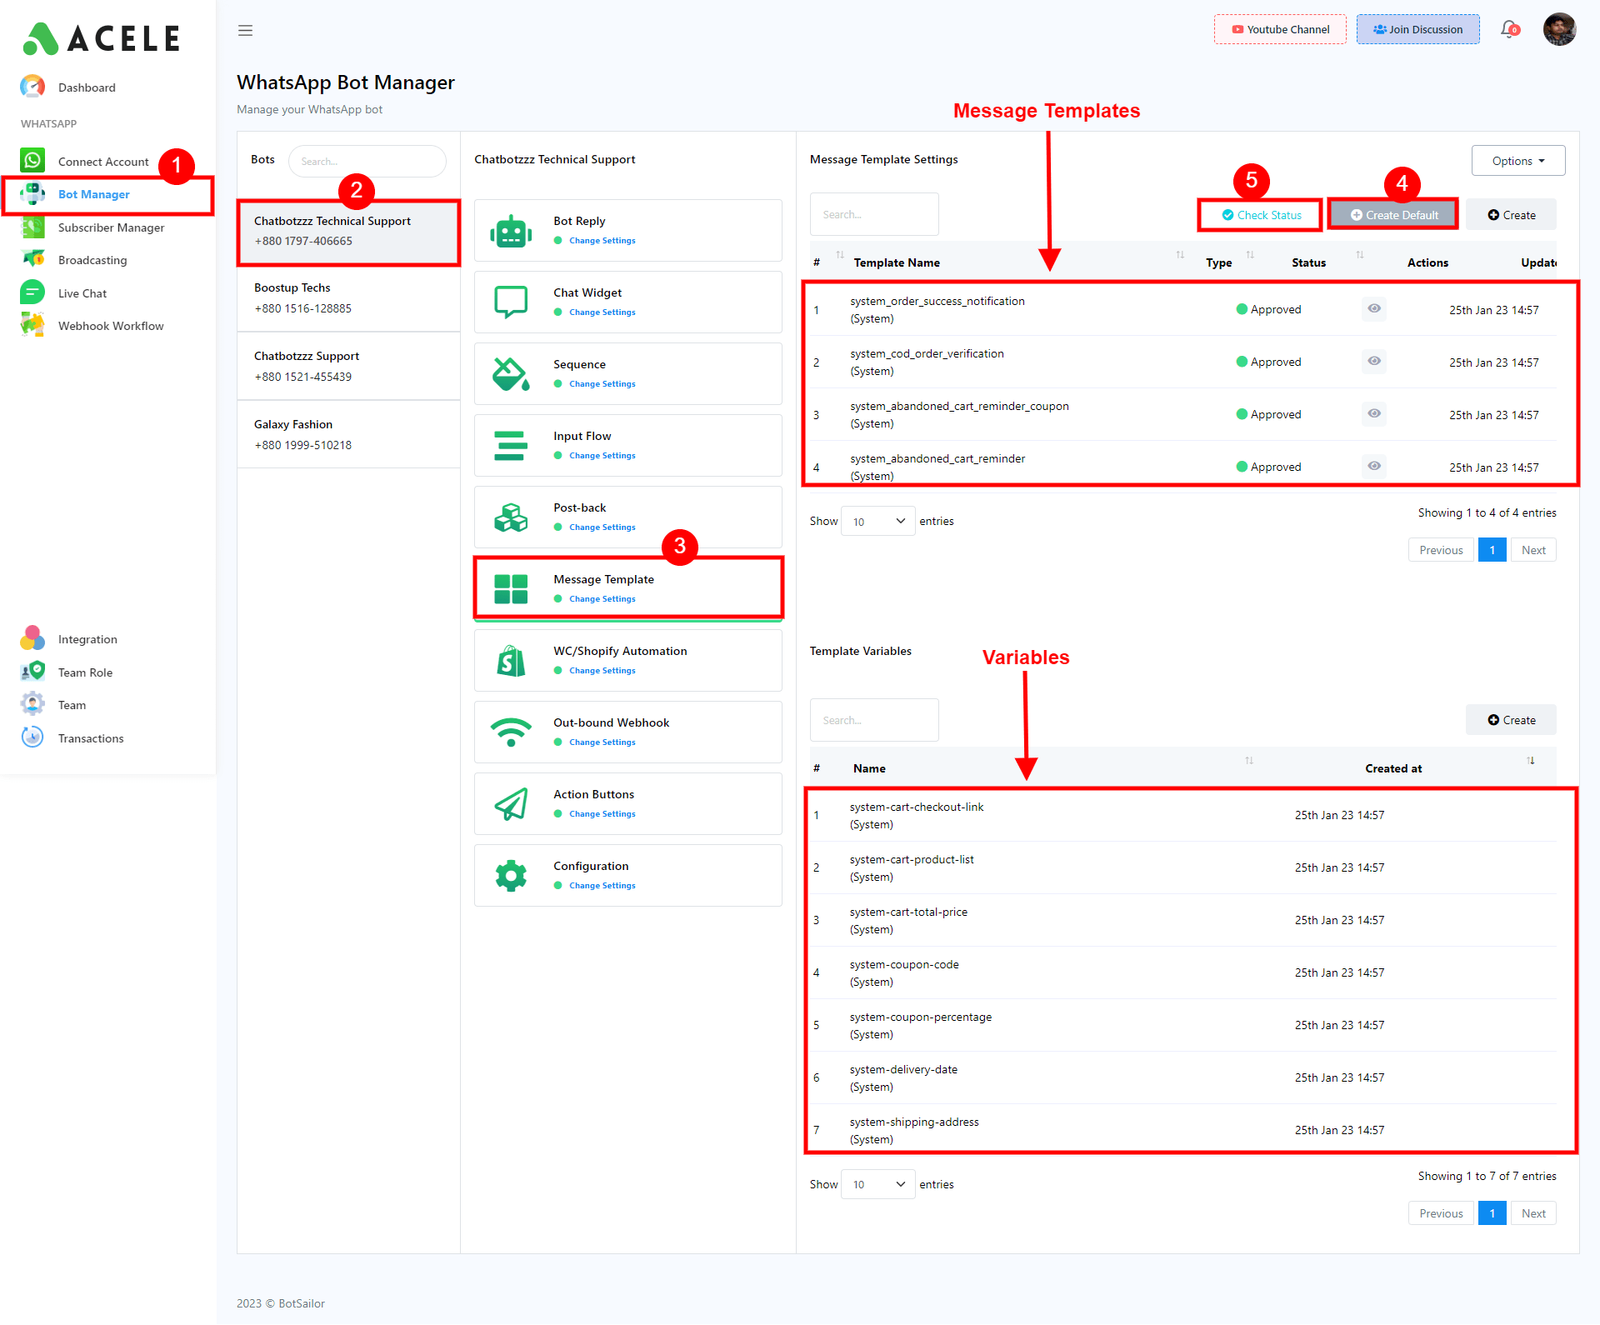Open Team in the sidebar
The image size is (1600, 1325).
(x=72, y=705)
